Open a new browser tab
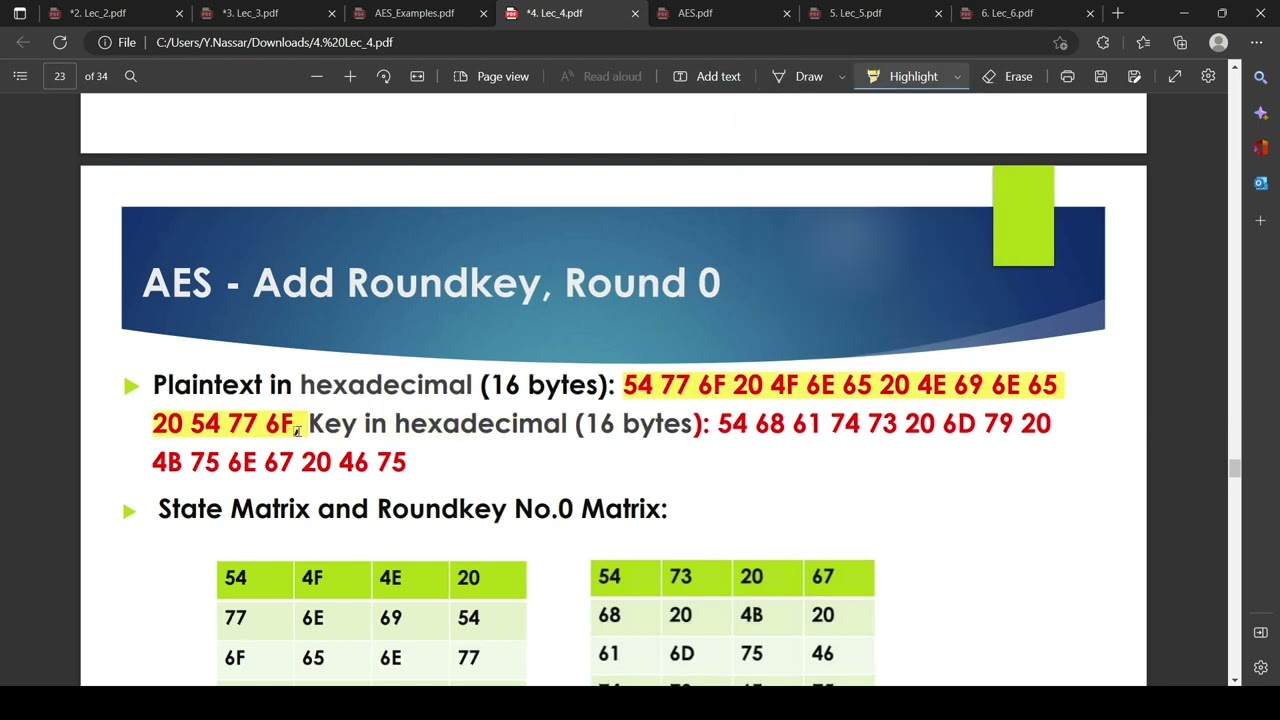 (x=1118, y=13)
